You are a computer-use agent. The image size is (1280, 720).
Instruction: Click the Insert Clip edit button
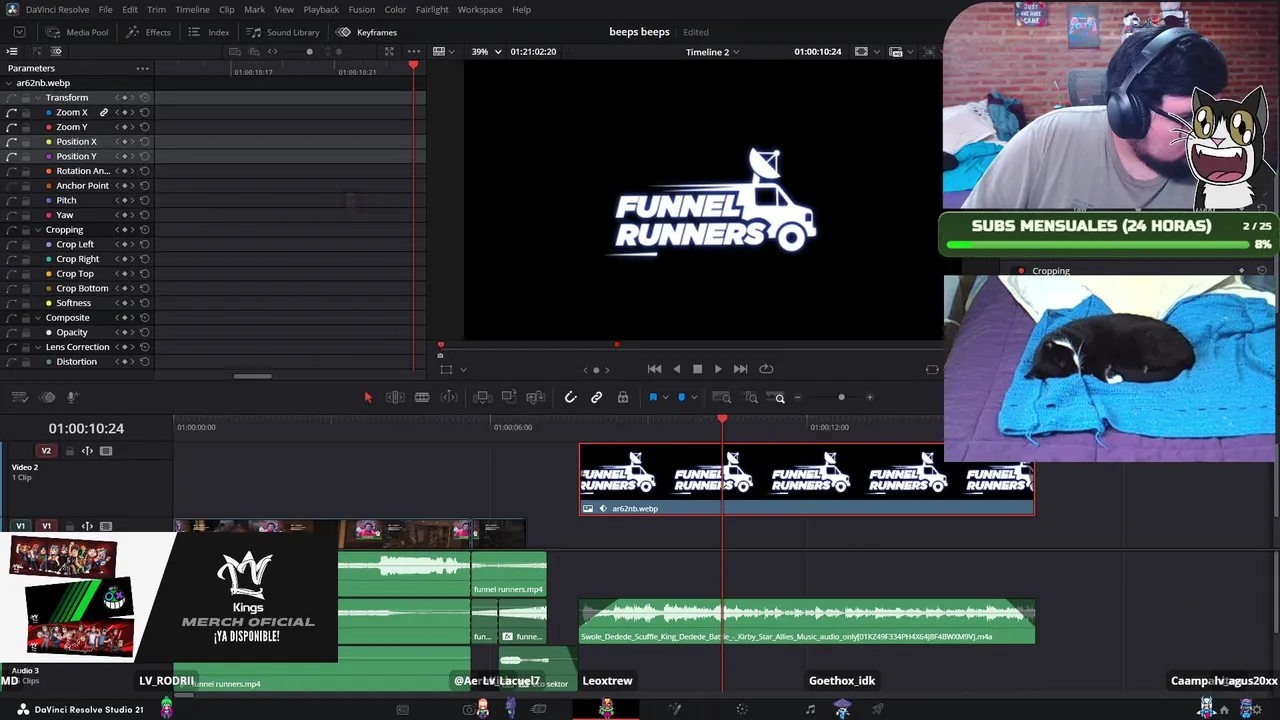(x=482, y=398)
